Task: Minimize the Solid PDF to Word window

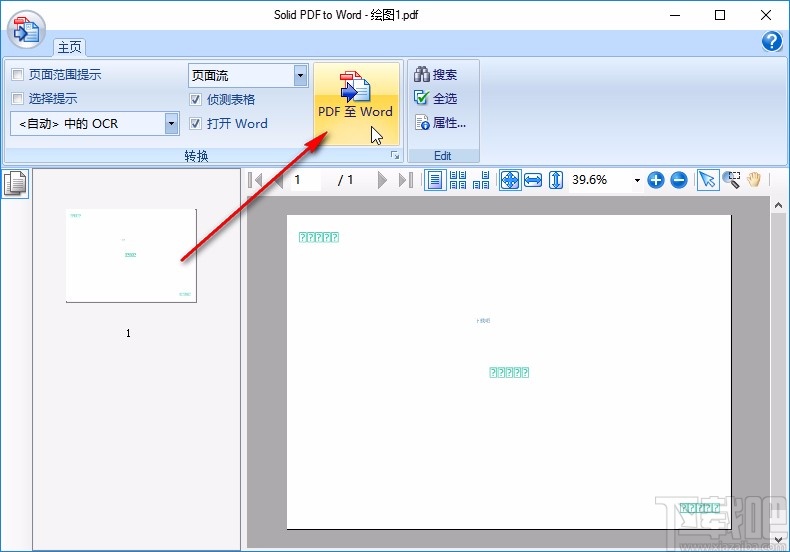Action: [675, 15]
